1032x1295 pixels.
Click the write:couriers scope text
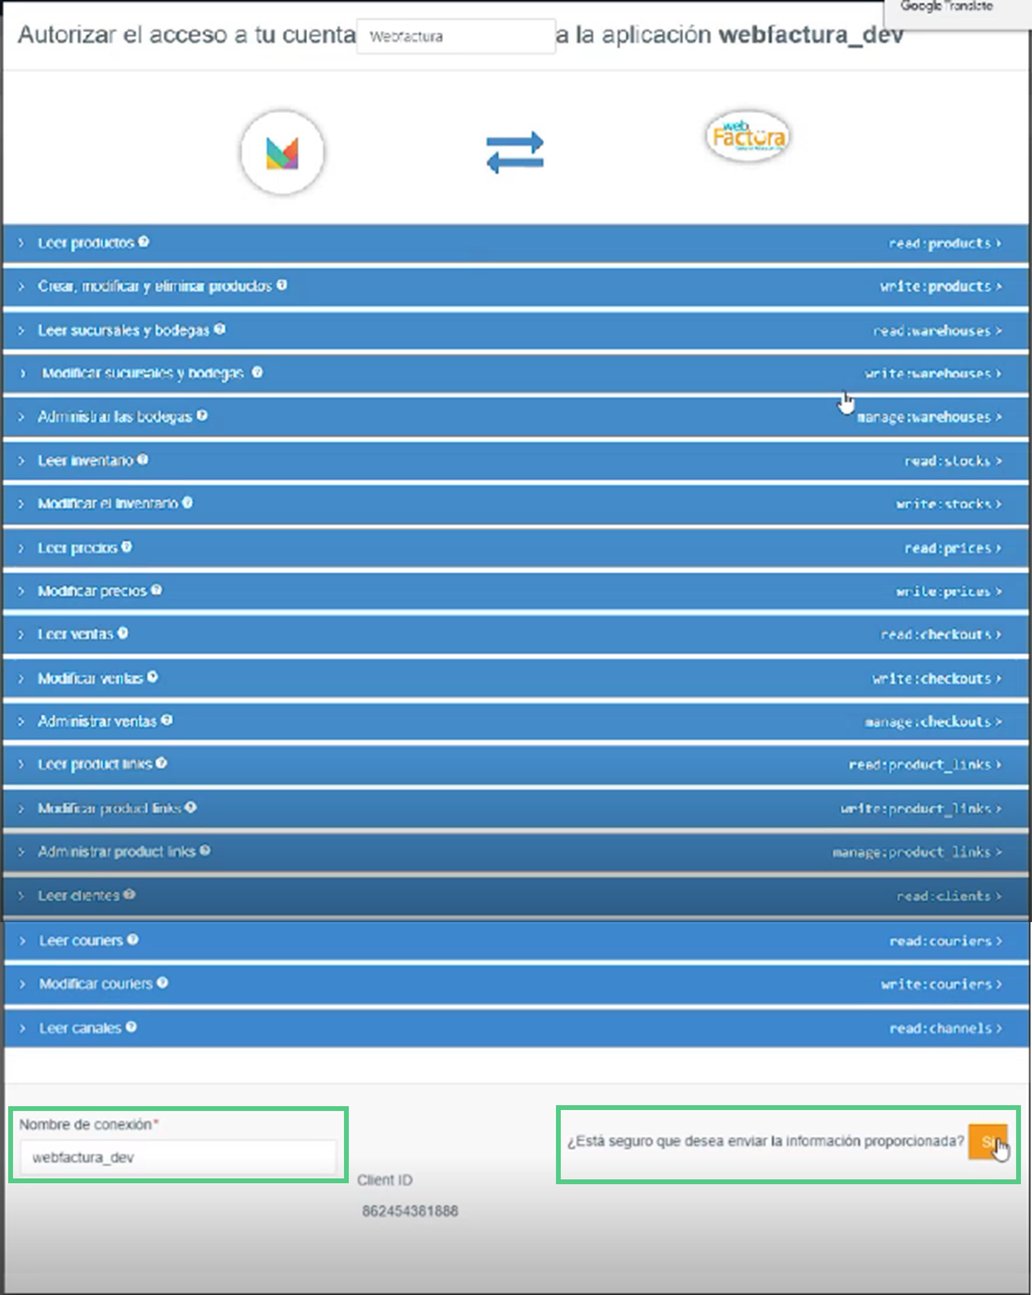936,984
